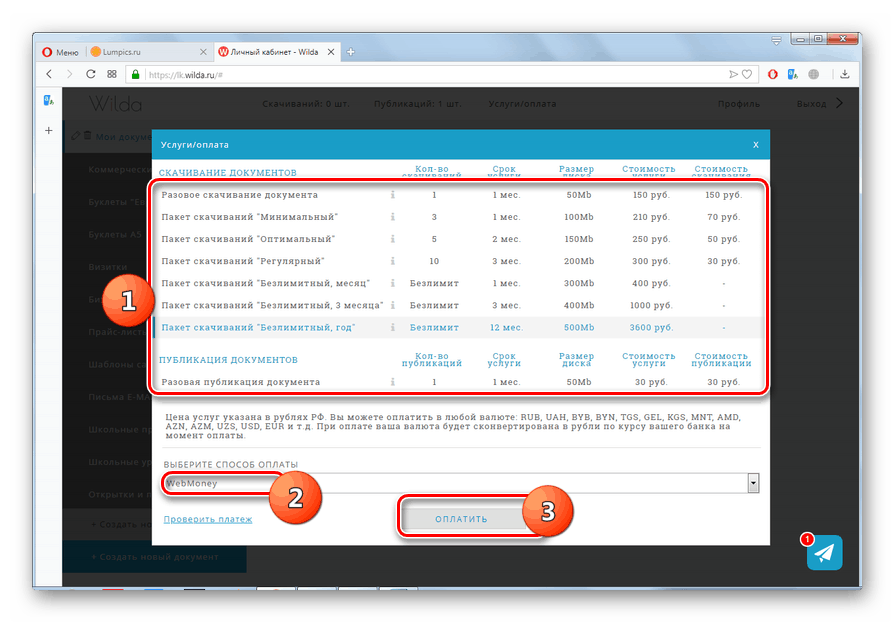
Task: Open the Telegram chat button
Action: tap(824, 552)
